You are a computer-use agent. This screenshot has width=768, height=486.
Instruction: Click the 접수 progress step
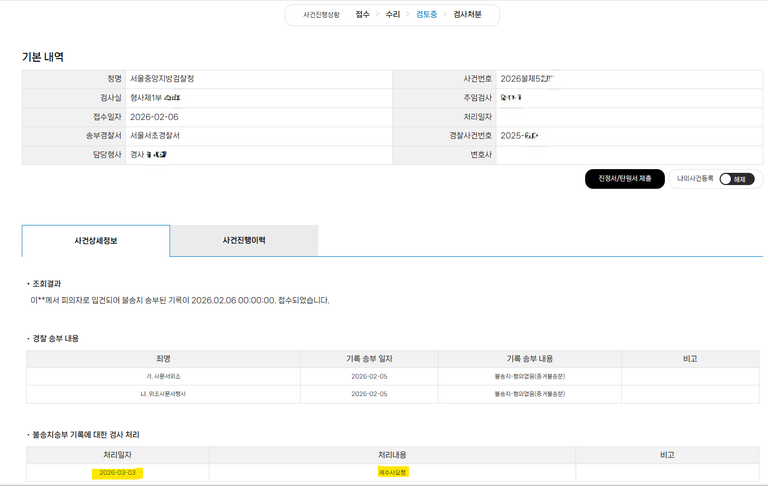click(x=362, y=15)
